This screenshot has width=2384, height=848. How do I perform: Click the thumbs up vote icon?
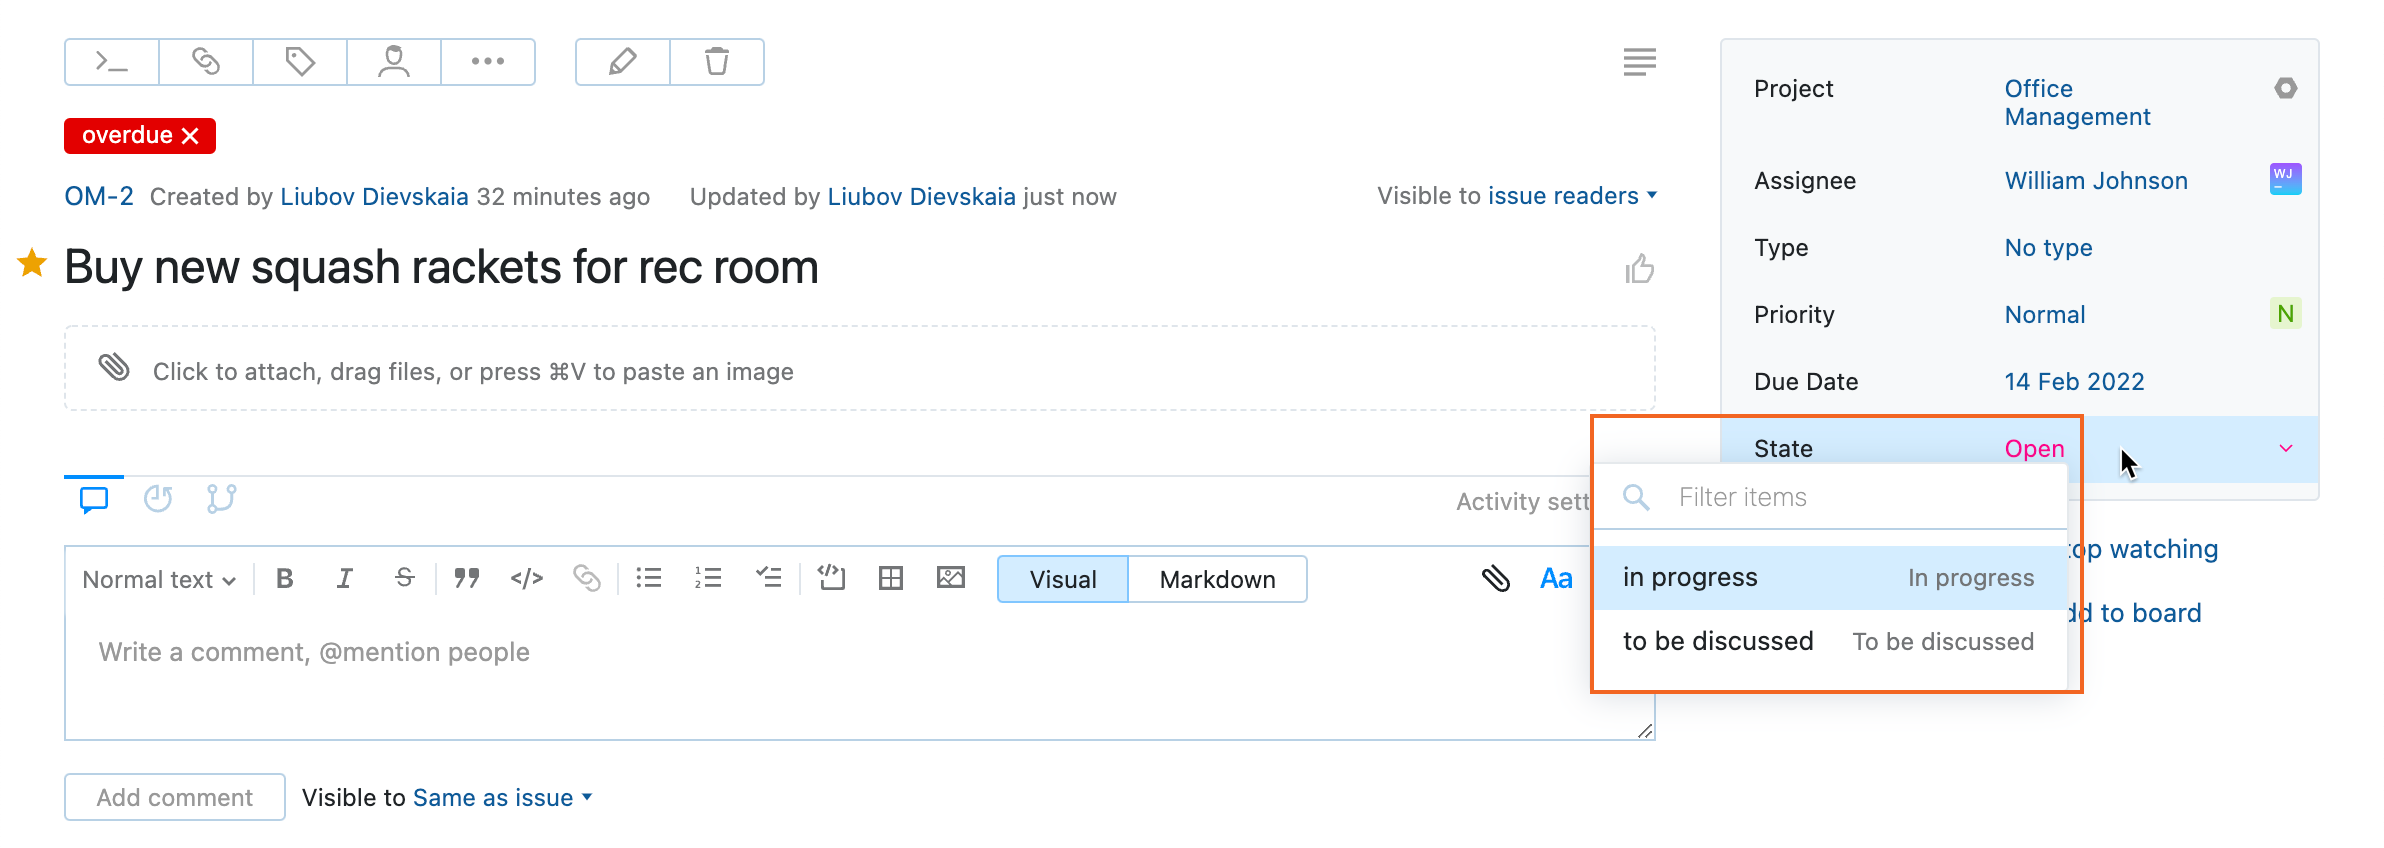1639,269
